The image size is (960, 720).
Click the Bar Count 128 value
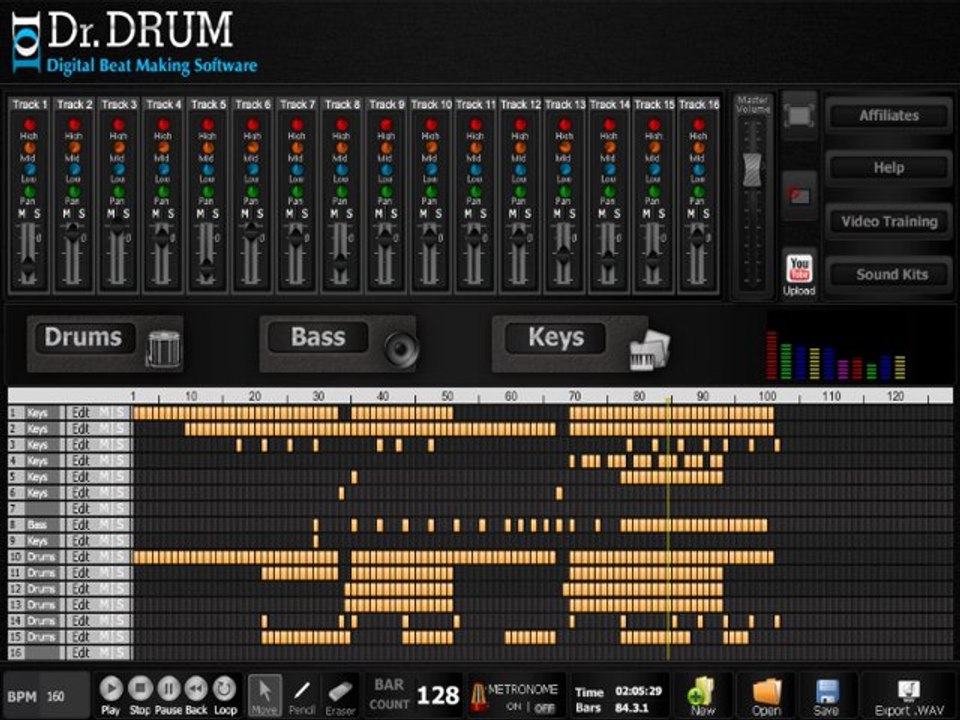tap(438, 696)
